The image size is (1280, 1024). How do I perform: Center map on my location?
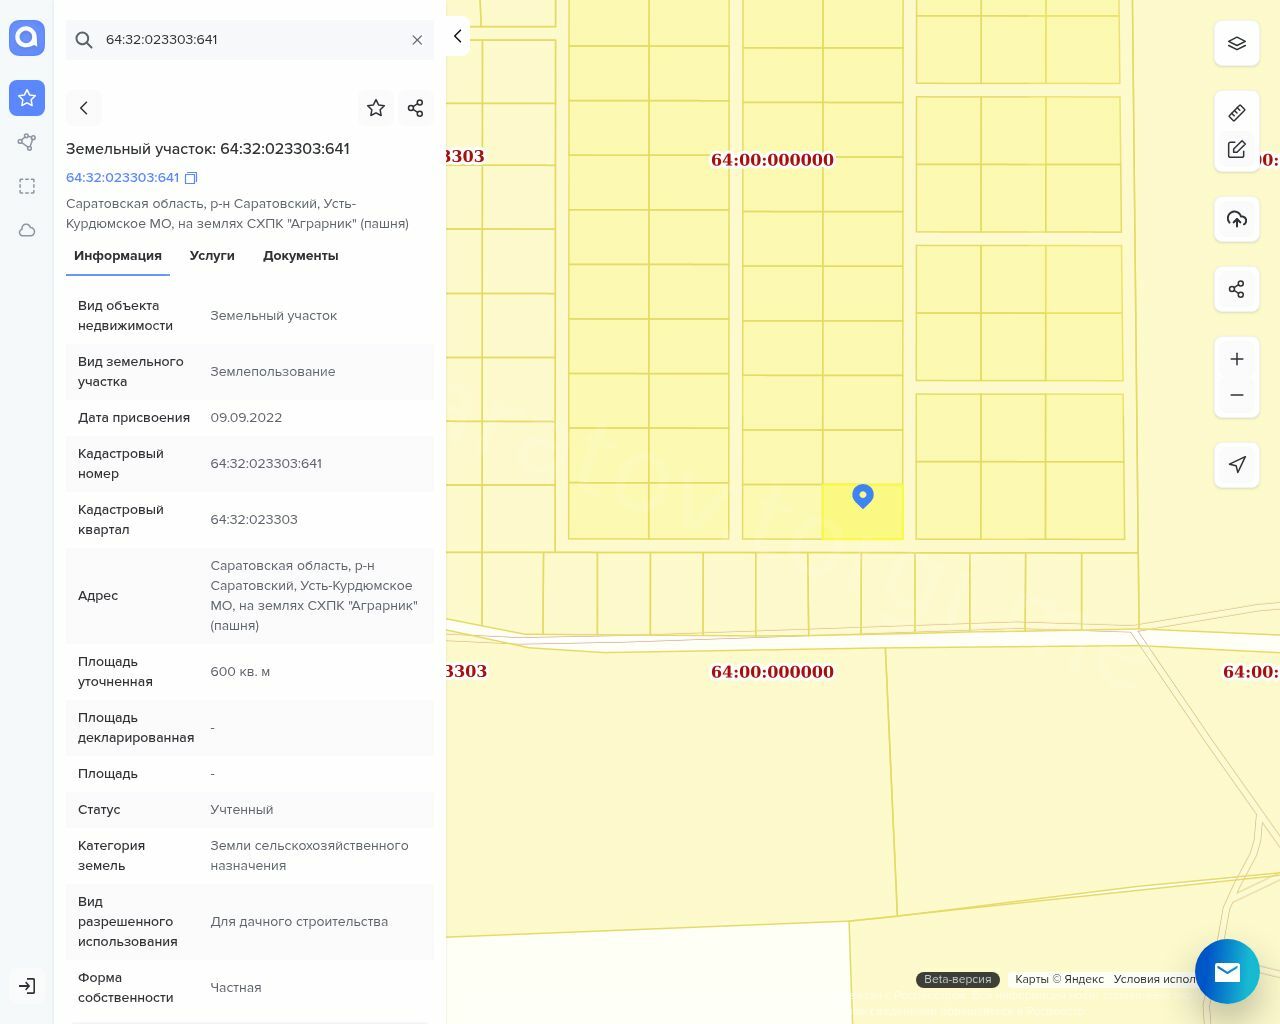coord(1236,465)
